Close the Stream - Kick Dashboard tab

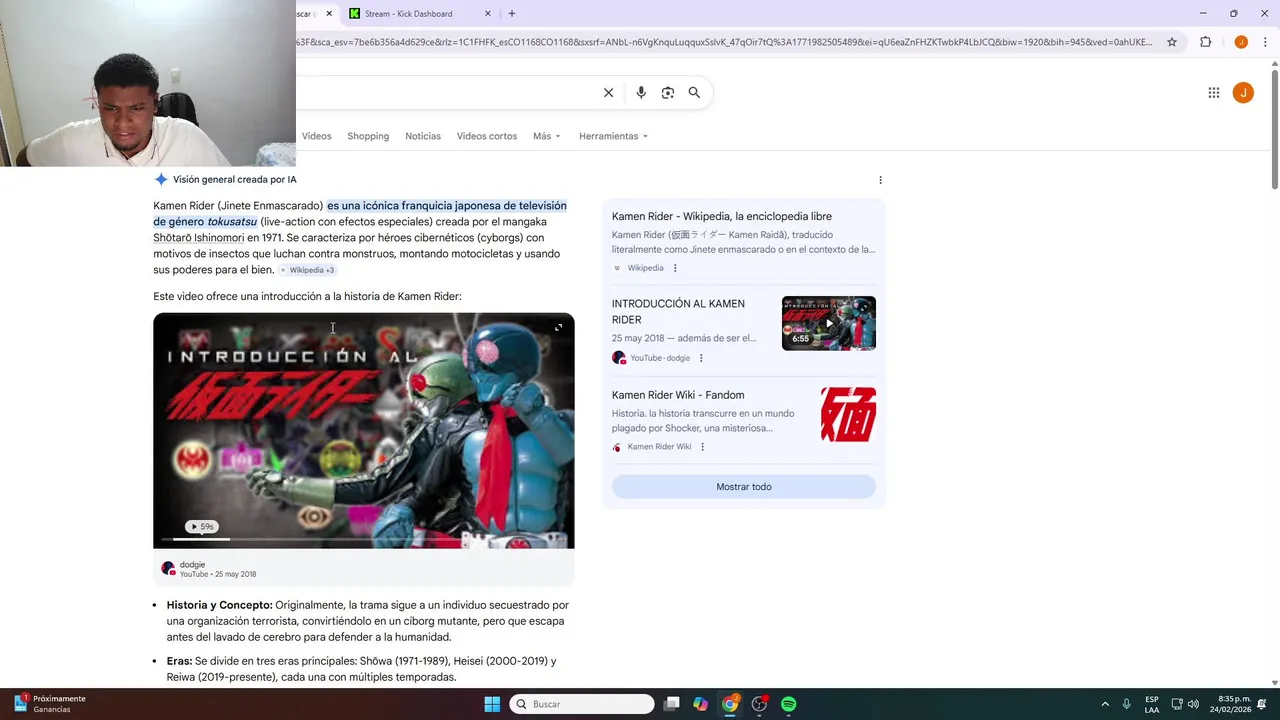point(488,13)
